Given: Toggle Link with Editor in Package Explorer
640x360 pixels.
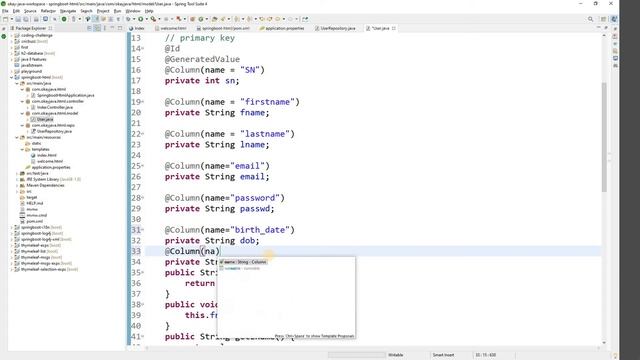Looking at the screenshot, I should click(97, 28).
